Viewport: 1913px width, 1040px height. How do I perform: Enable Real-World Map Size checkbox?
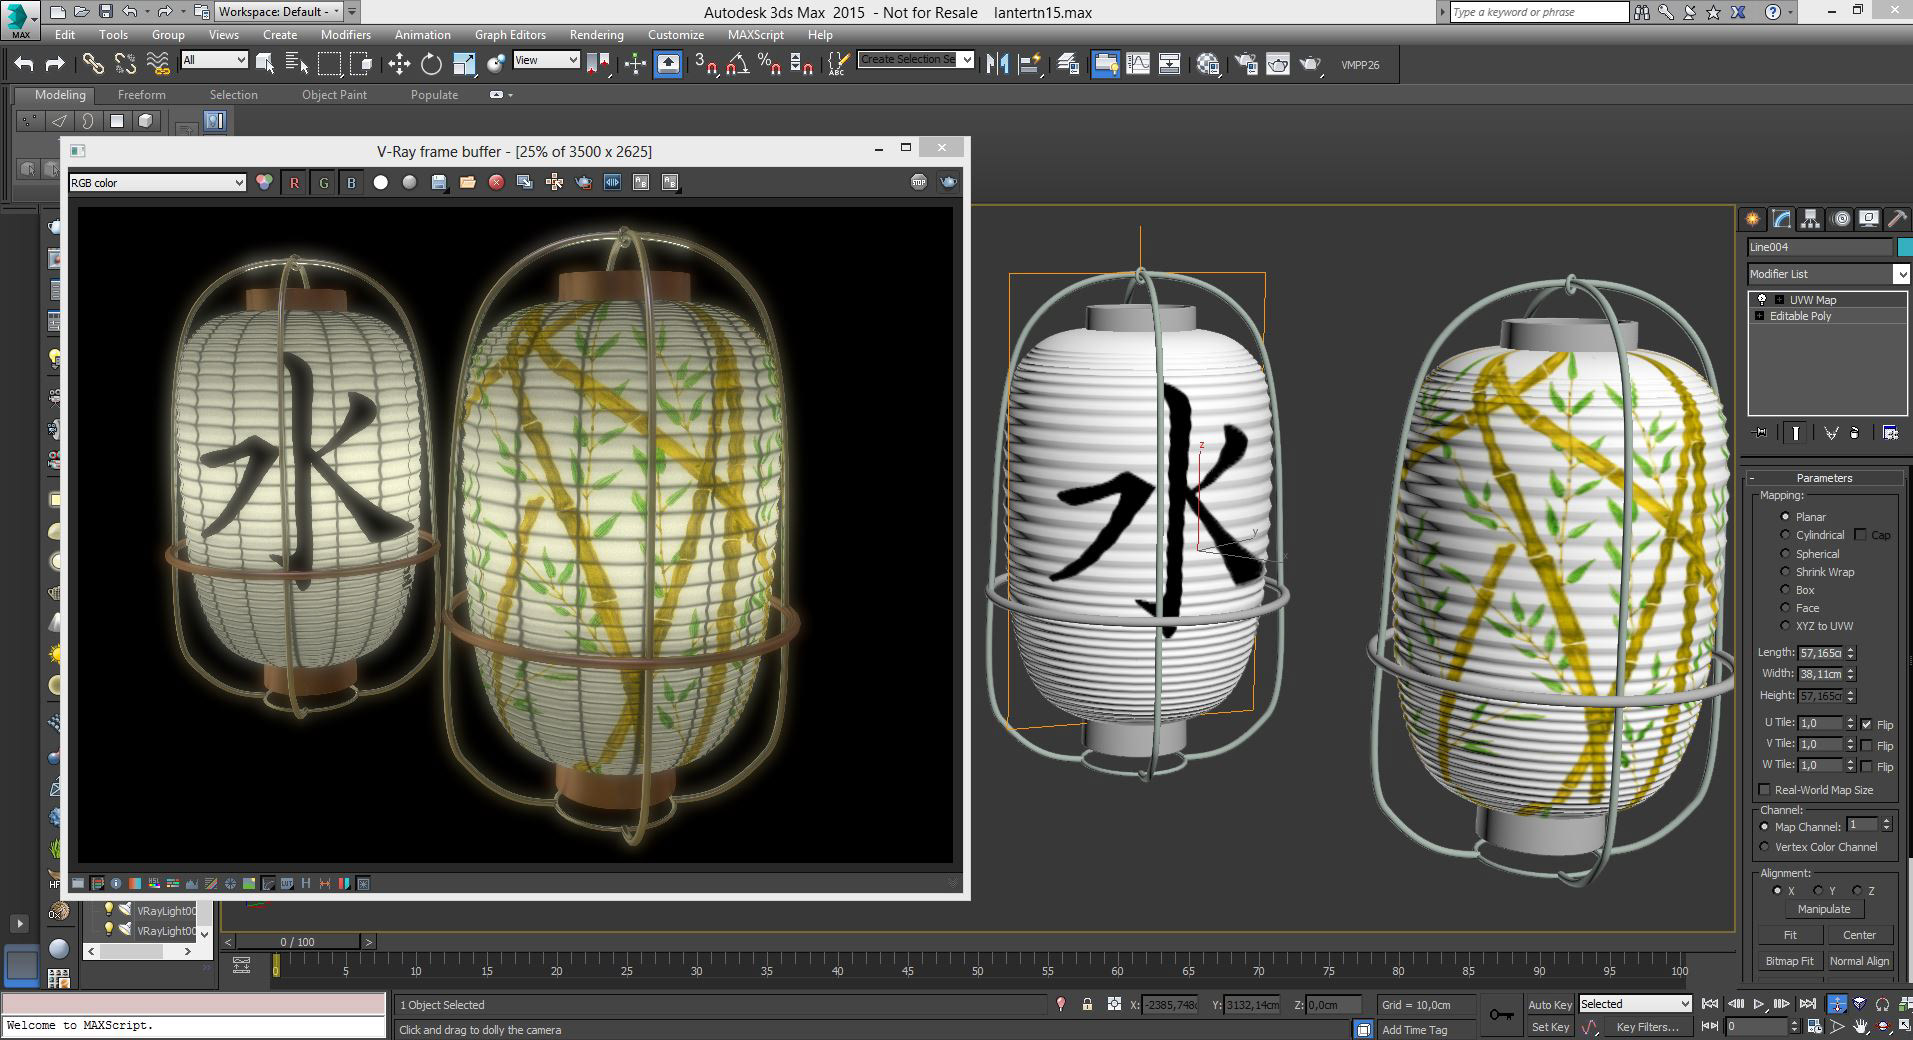[1765, 790]
